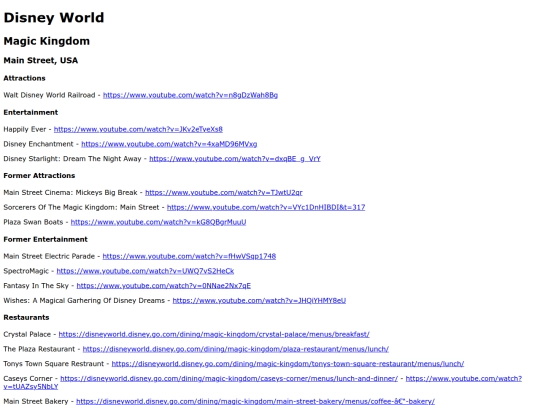This screenshot has height=405, width=540.
Task: Visit the Sorcerers Of The Magic Kingdom link
Action: pos(266,207)
